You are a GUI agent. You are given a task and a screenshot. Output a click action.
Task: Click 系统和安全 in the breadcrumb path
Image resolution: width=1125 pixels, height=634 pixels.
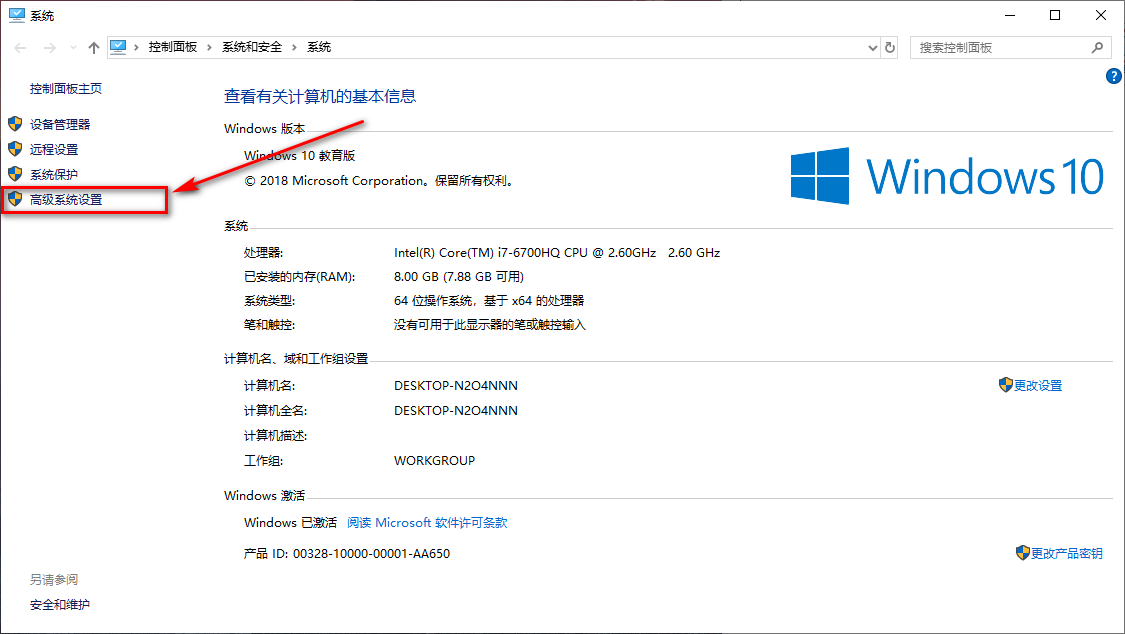[252, 47]
